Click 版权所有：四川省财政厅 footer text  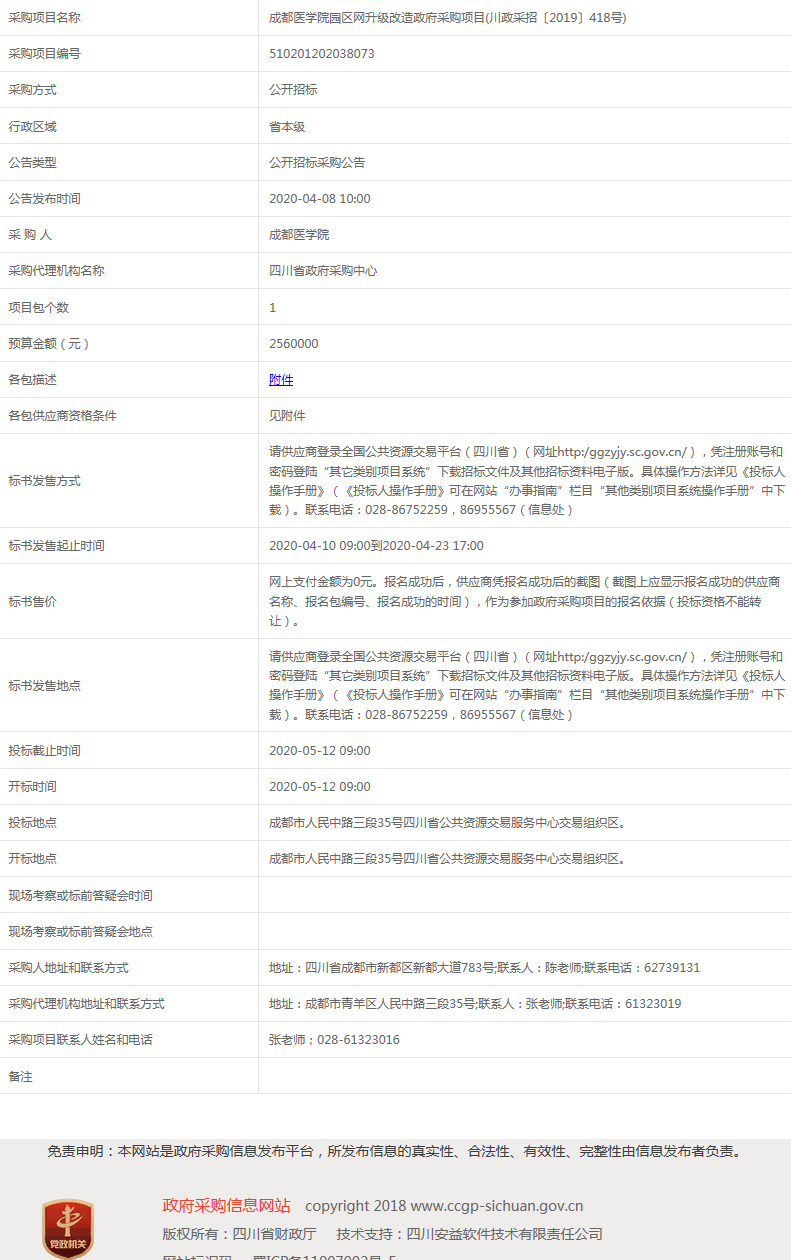point(239,1234)
